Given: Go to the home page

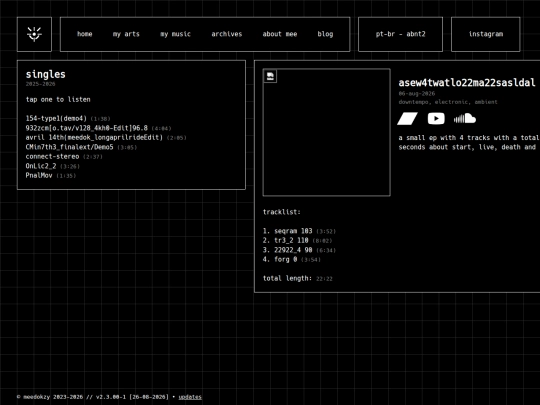Looking at the screenshot, I should (x=84, y=34).
